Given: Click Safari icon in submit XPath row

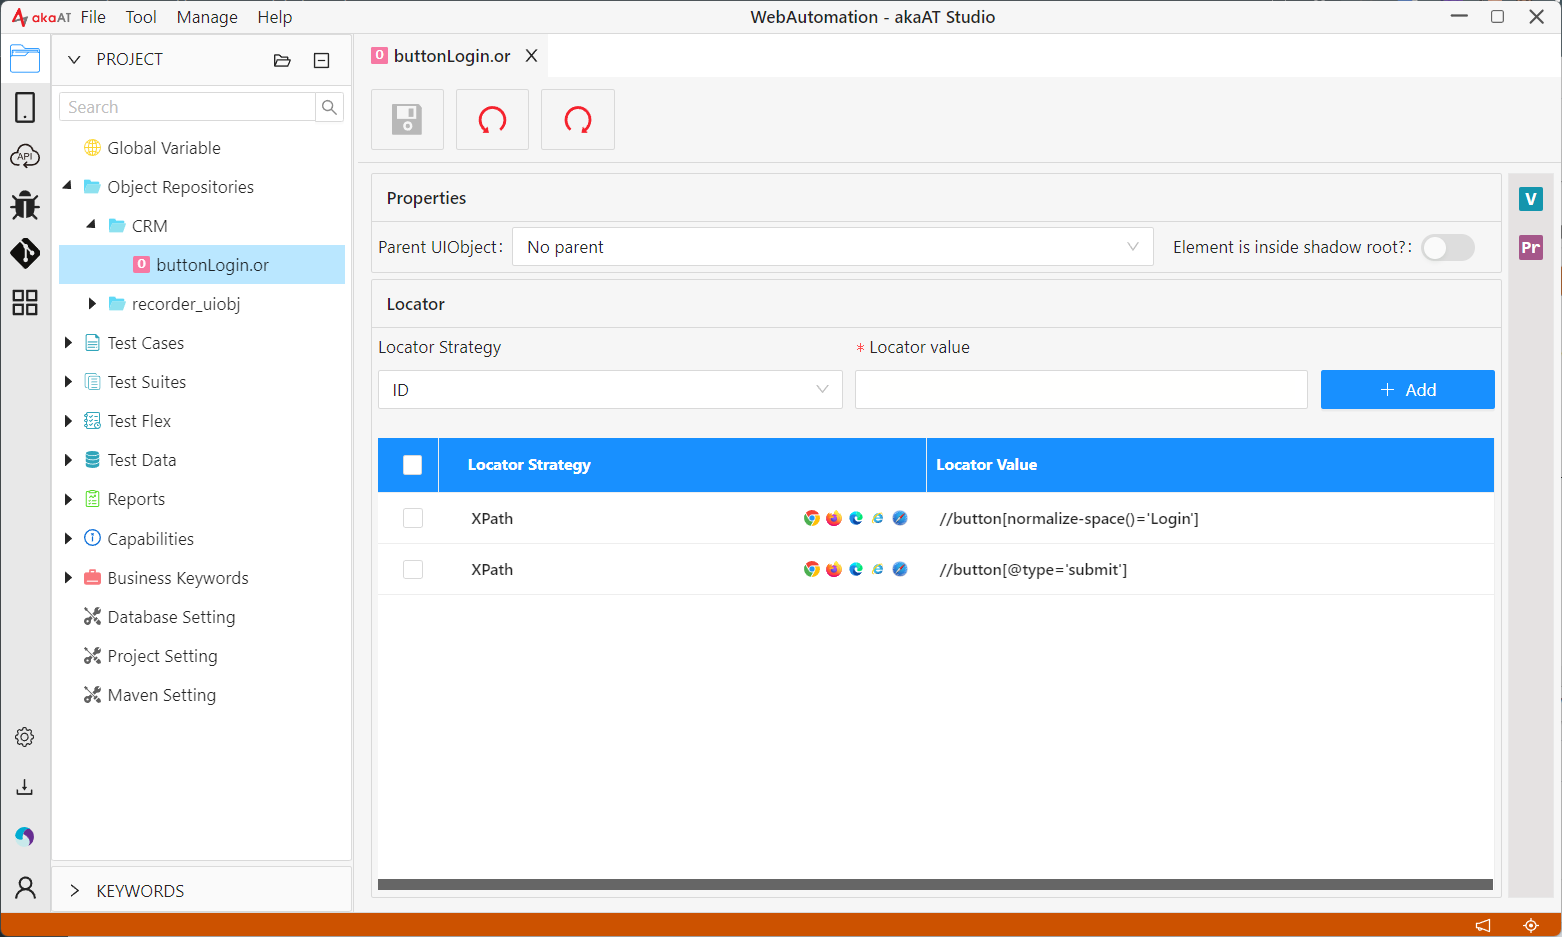Looking at the screenshot, I should [900, 569].
